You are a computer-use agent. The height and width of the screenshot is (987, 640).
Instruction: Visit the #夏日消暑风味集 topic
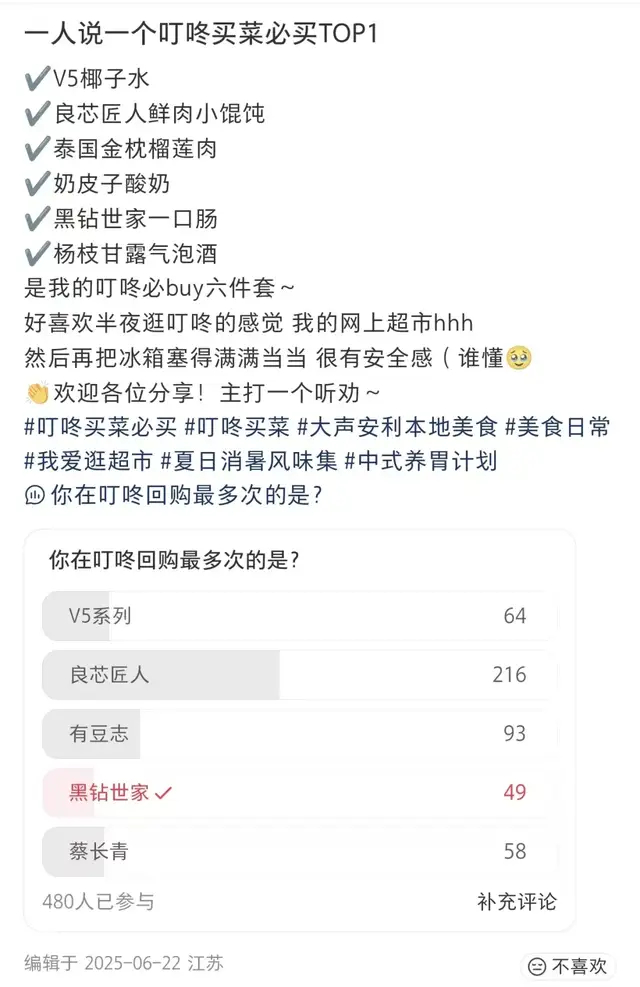[247, 461]
